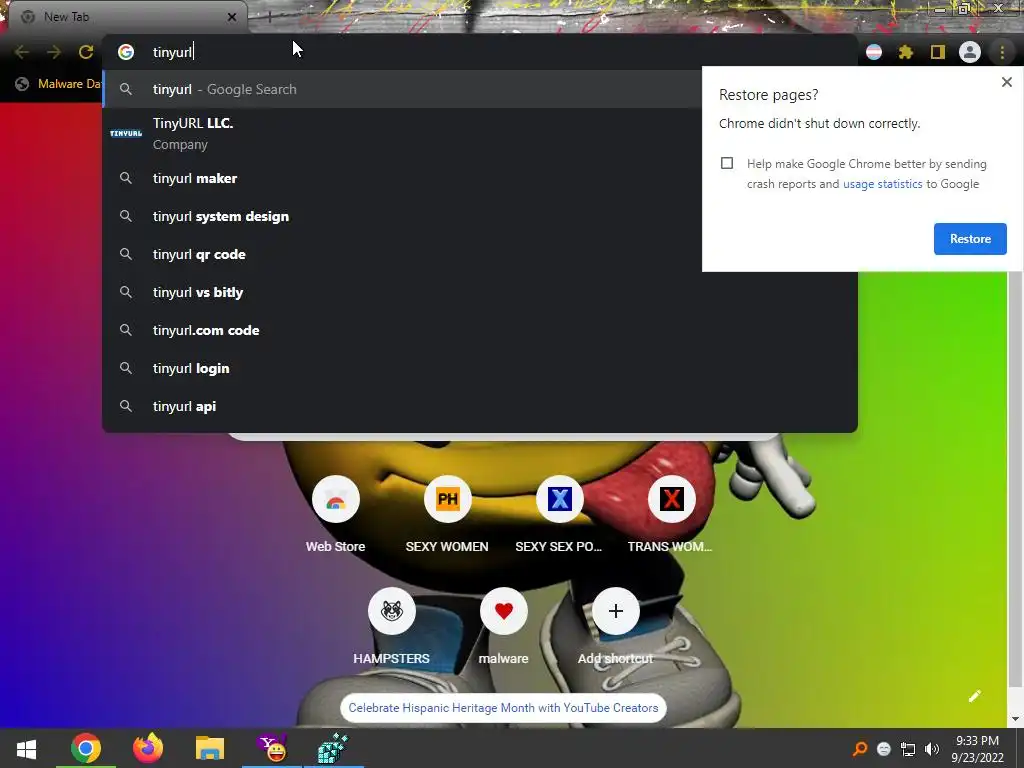Screen dimensions: 1024x768
Task: Launch Firefox from the taskbar
Action: tap(148, 748)
